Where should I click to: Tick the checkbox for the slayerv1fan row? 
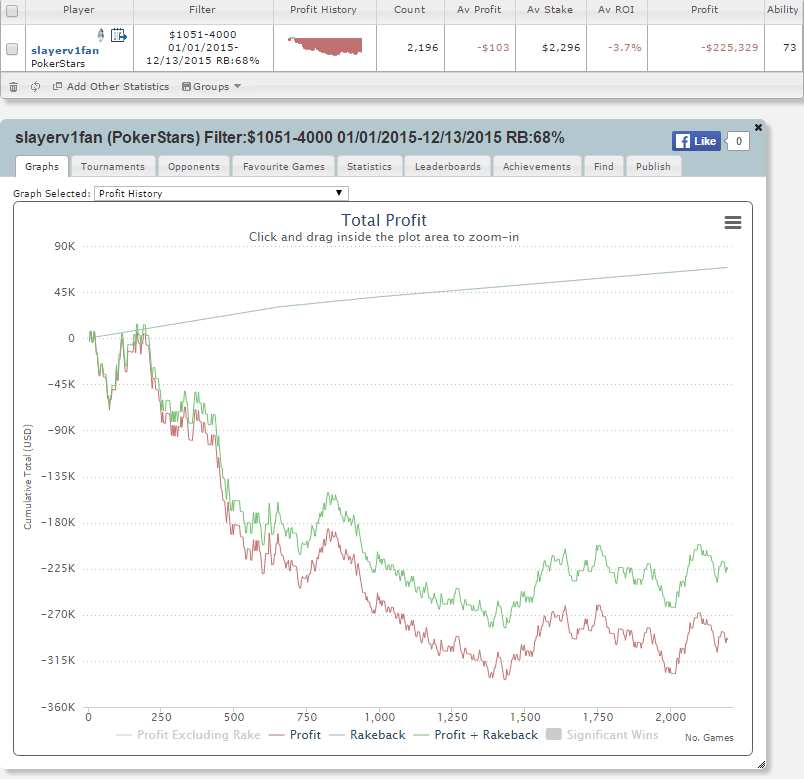click(x=12, y=49)
